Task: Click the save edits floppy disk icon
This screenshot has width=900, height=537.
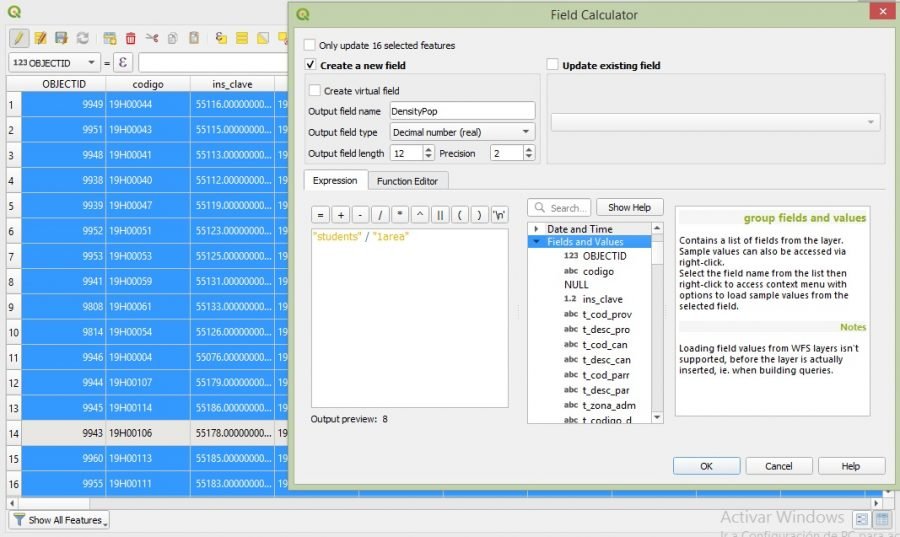Action: pos(61,38)
